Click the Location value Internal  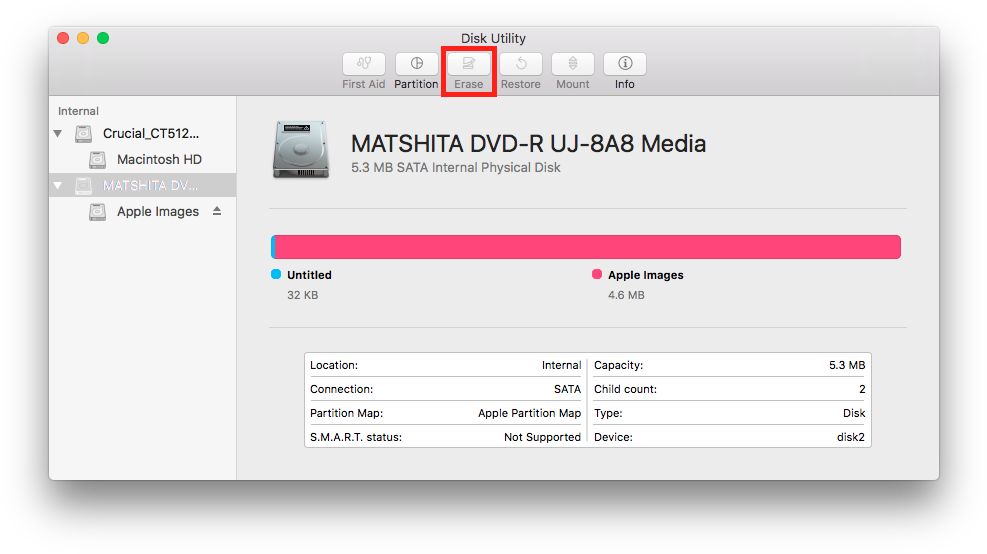[561, 365]
